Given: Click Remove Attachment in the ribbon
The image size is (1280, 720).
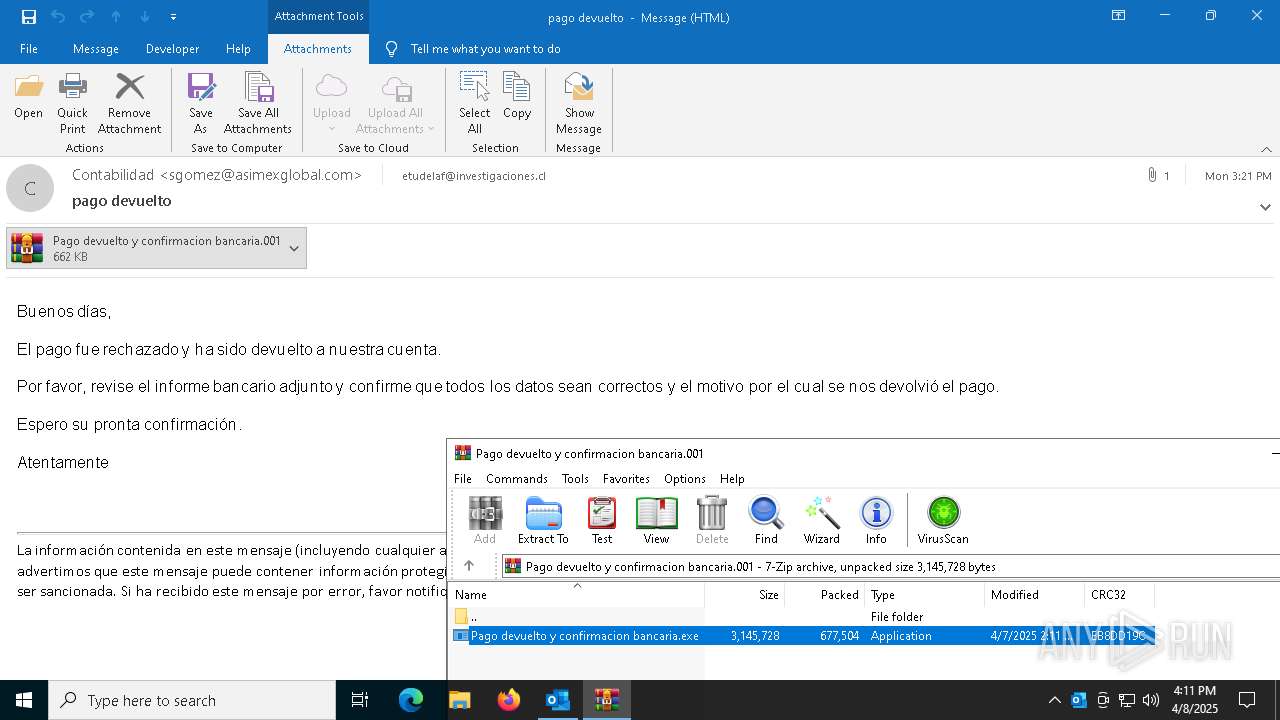Looking at the screenshot, I should click(129, 103).
